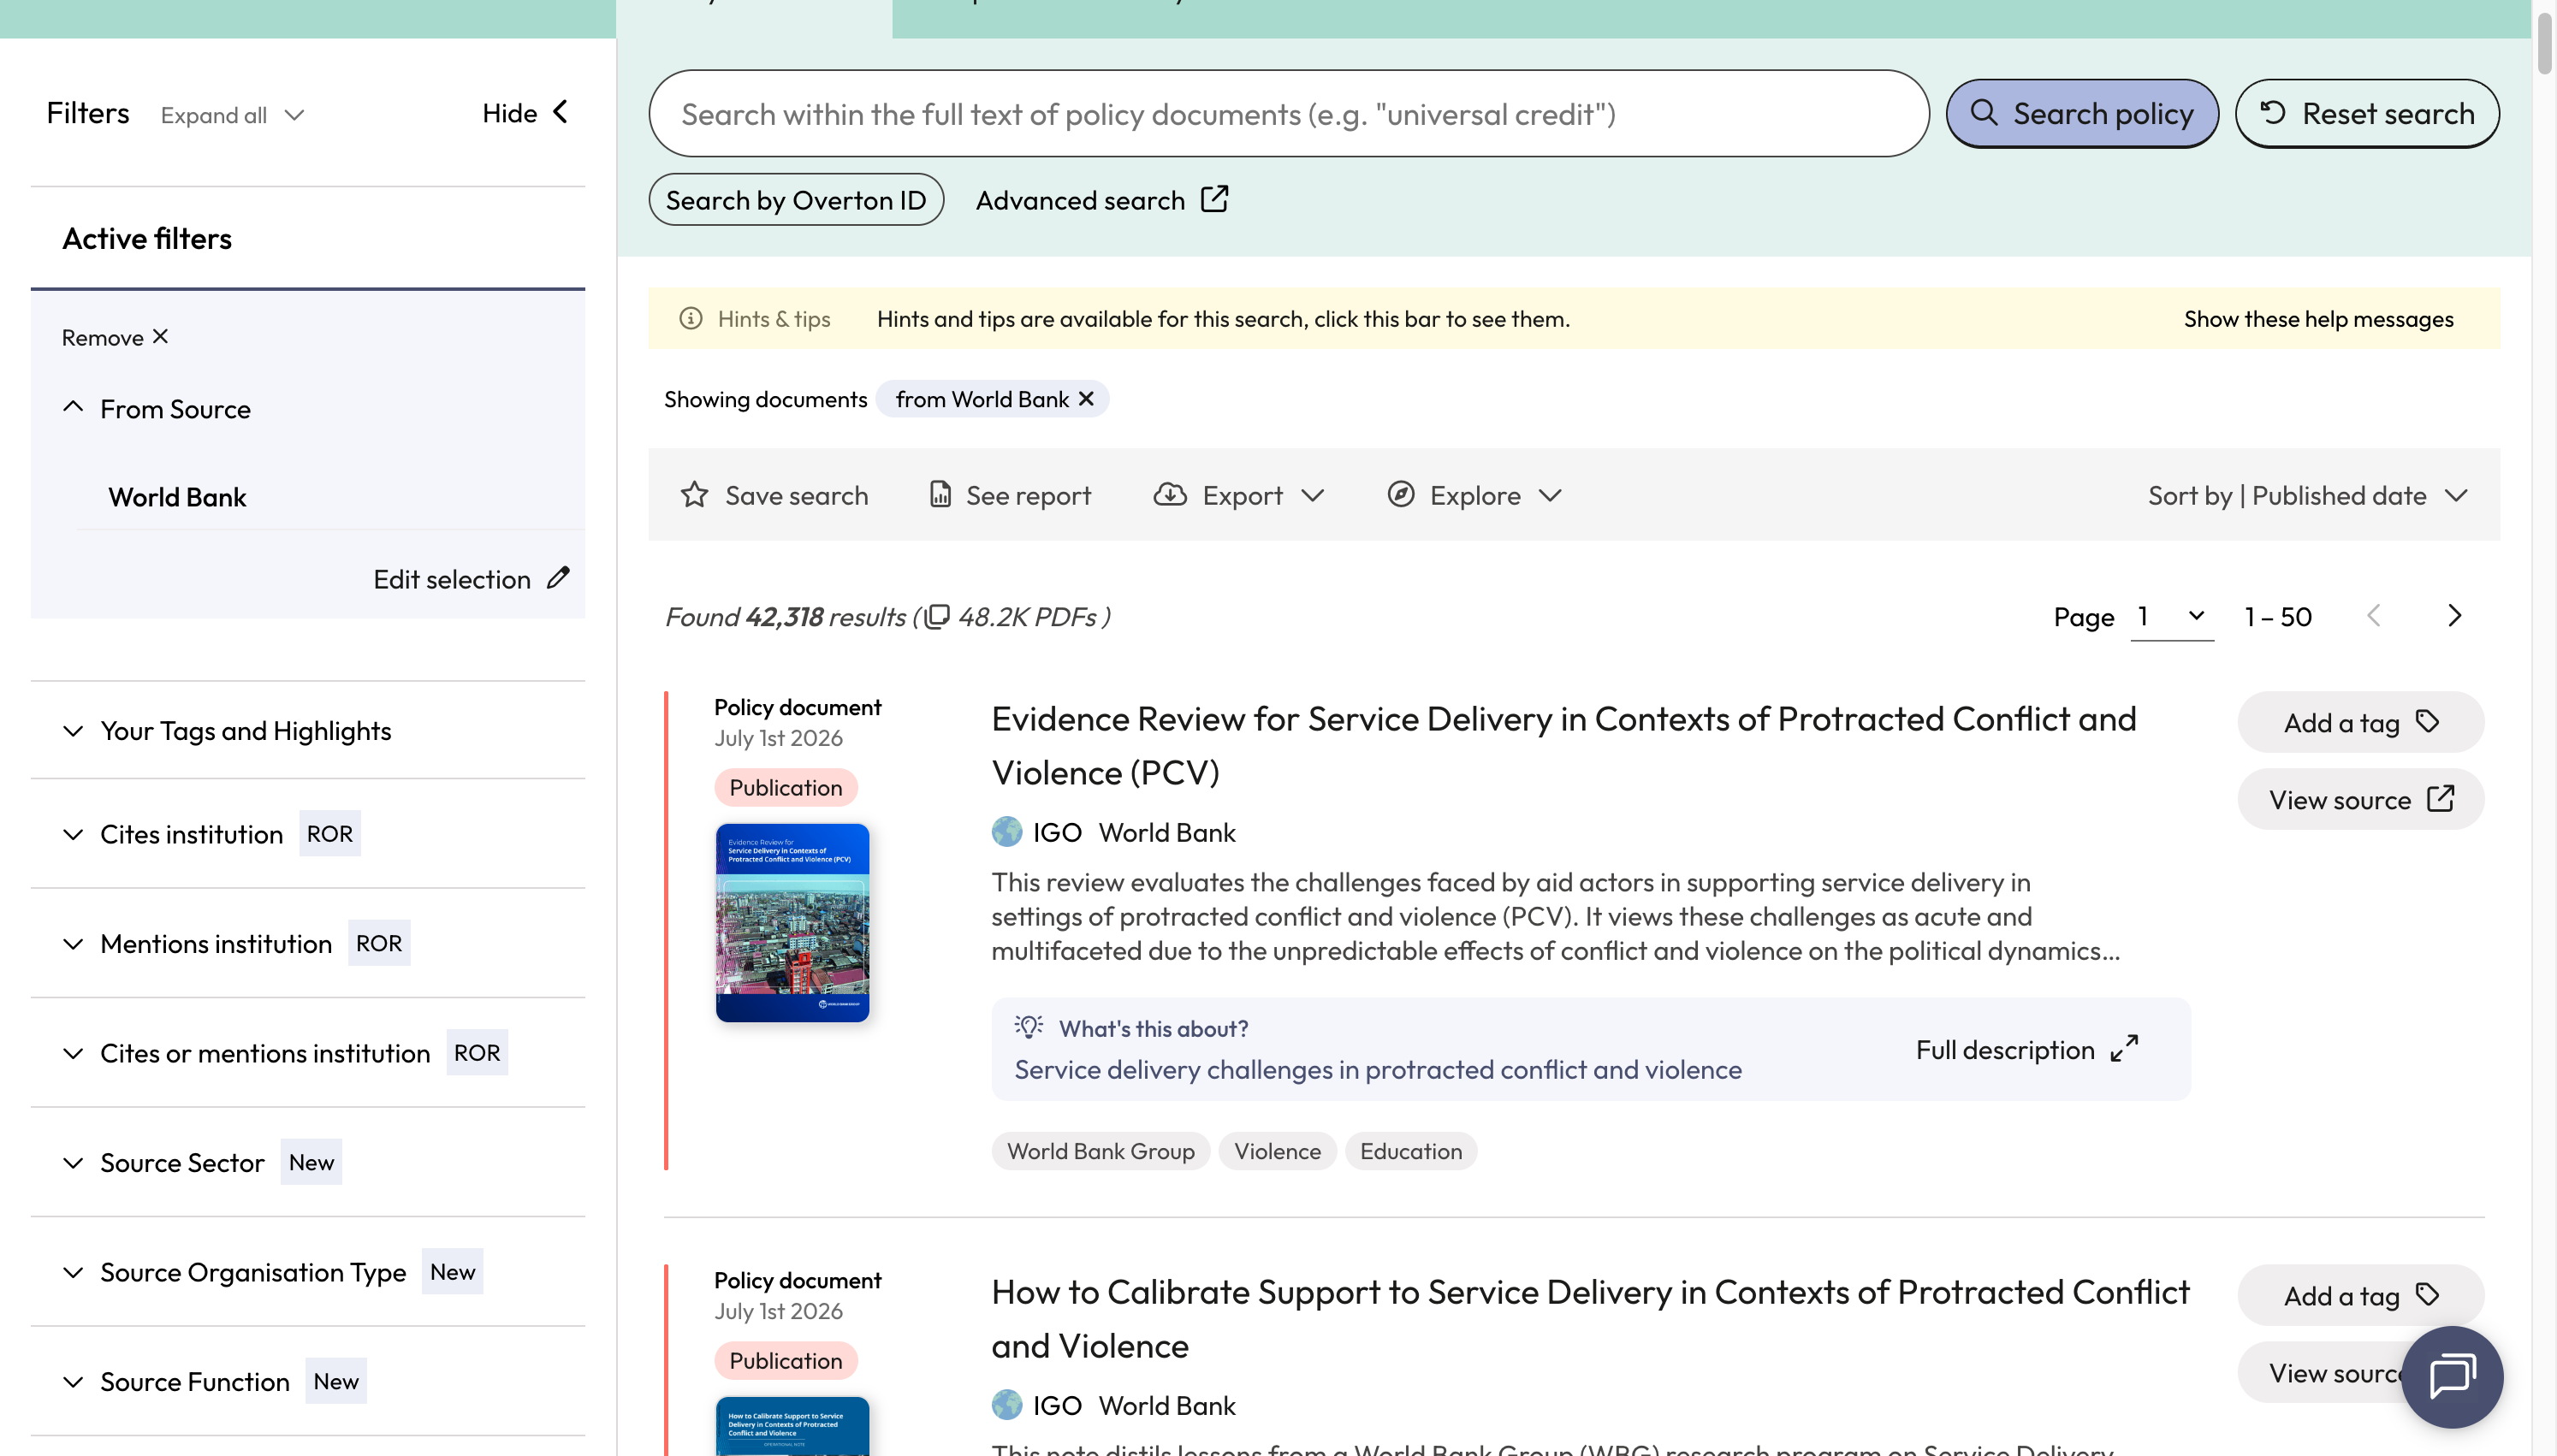
Task: Open the Advanced search link
Action: pyautogui.click(x=1101, y=200)
